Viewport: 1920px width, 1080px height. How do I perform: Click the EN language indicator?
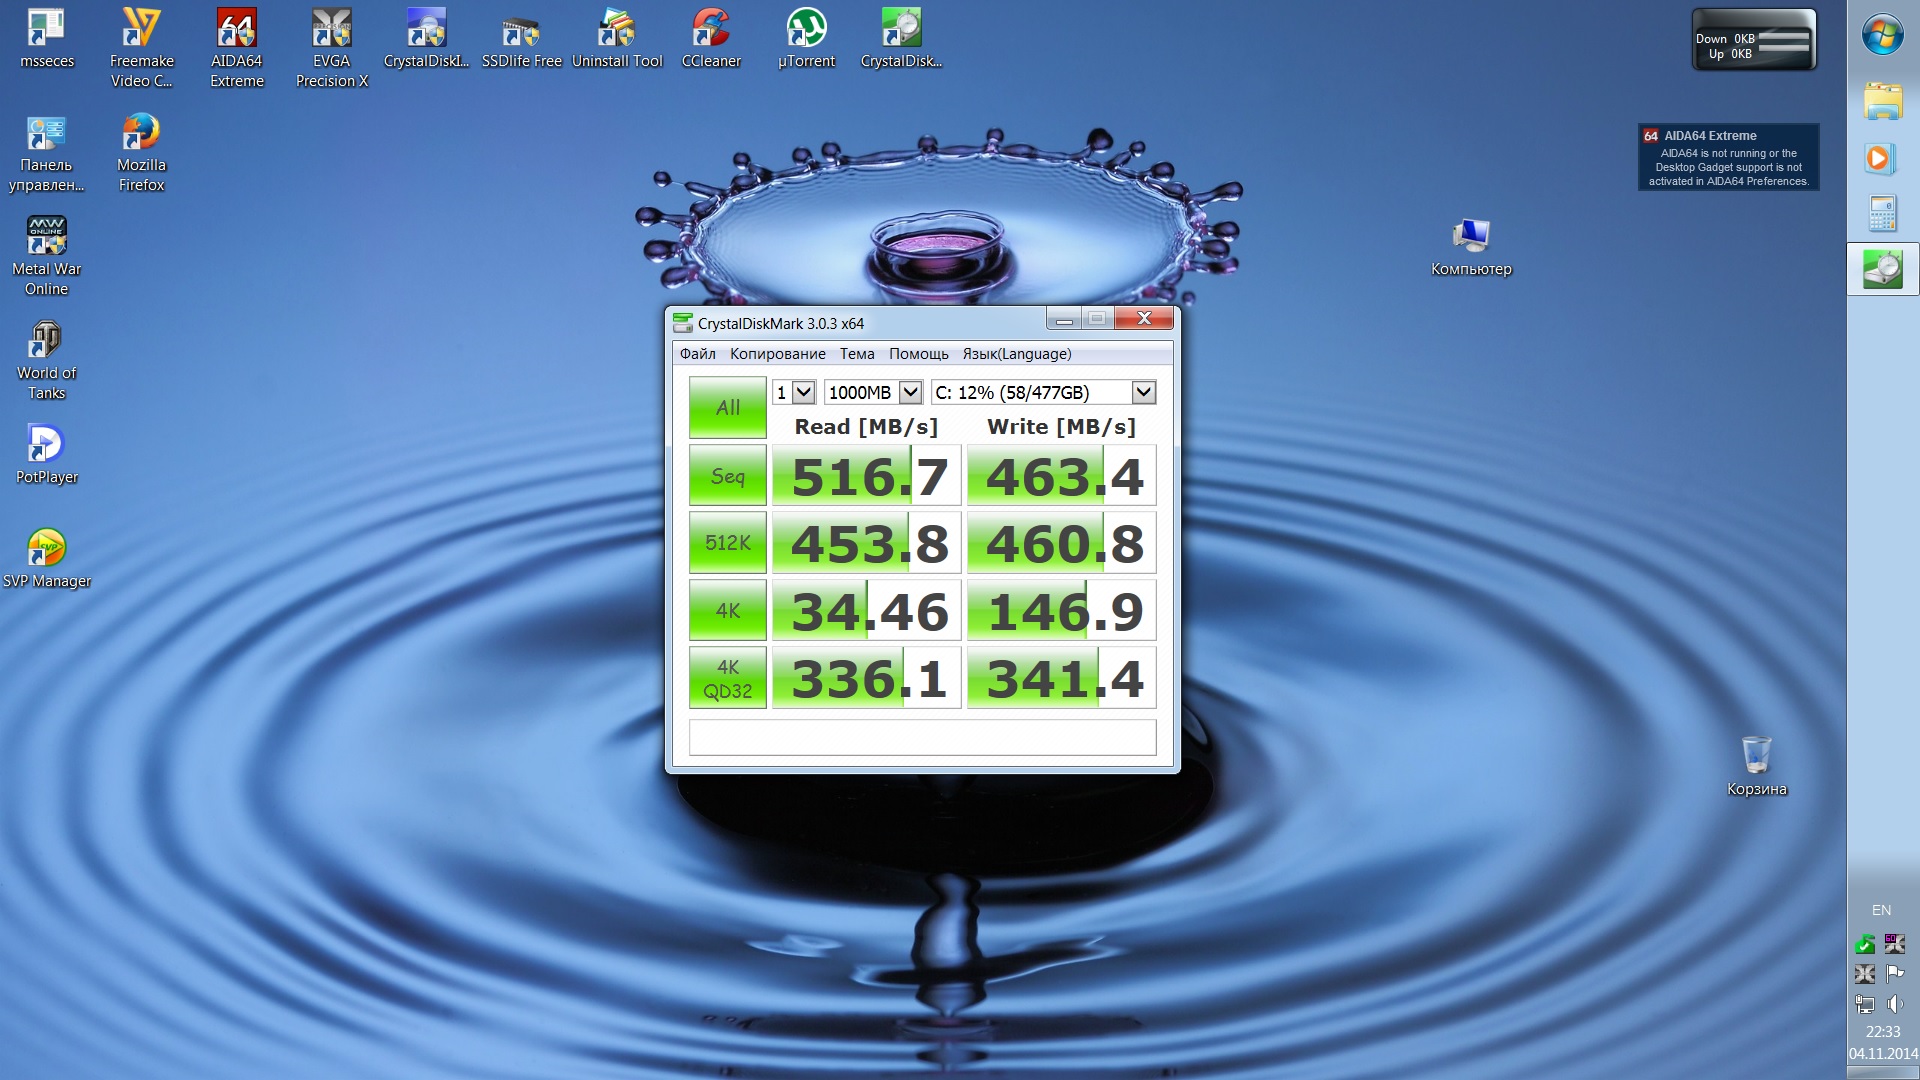[x=1881, y=910]
